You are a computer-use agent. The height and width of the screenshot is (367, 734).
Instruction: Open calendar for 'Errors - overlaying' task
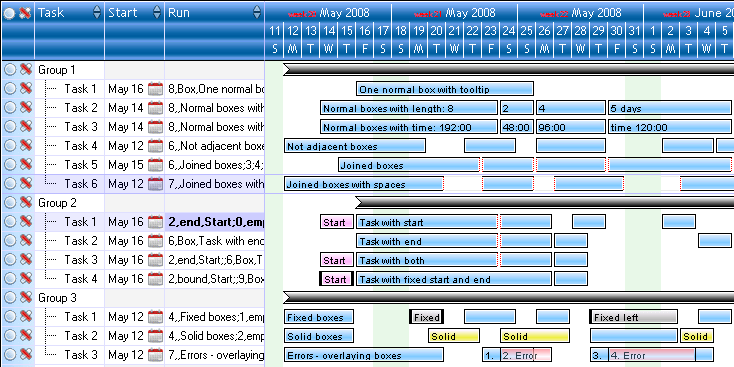point(155,355)
